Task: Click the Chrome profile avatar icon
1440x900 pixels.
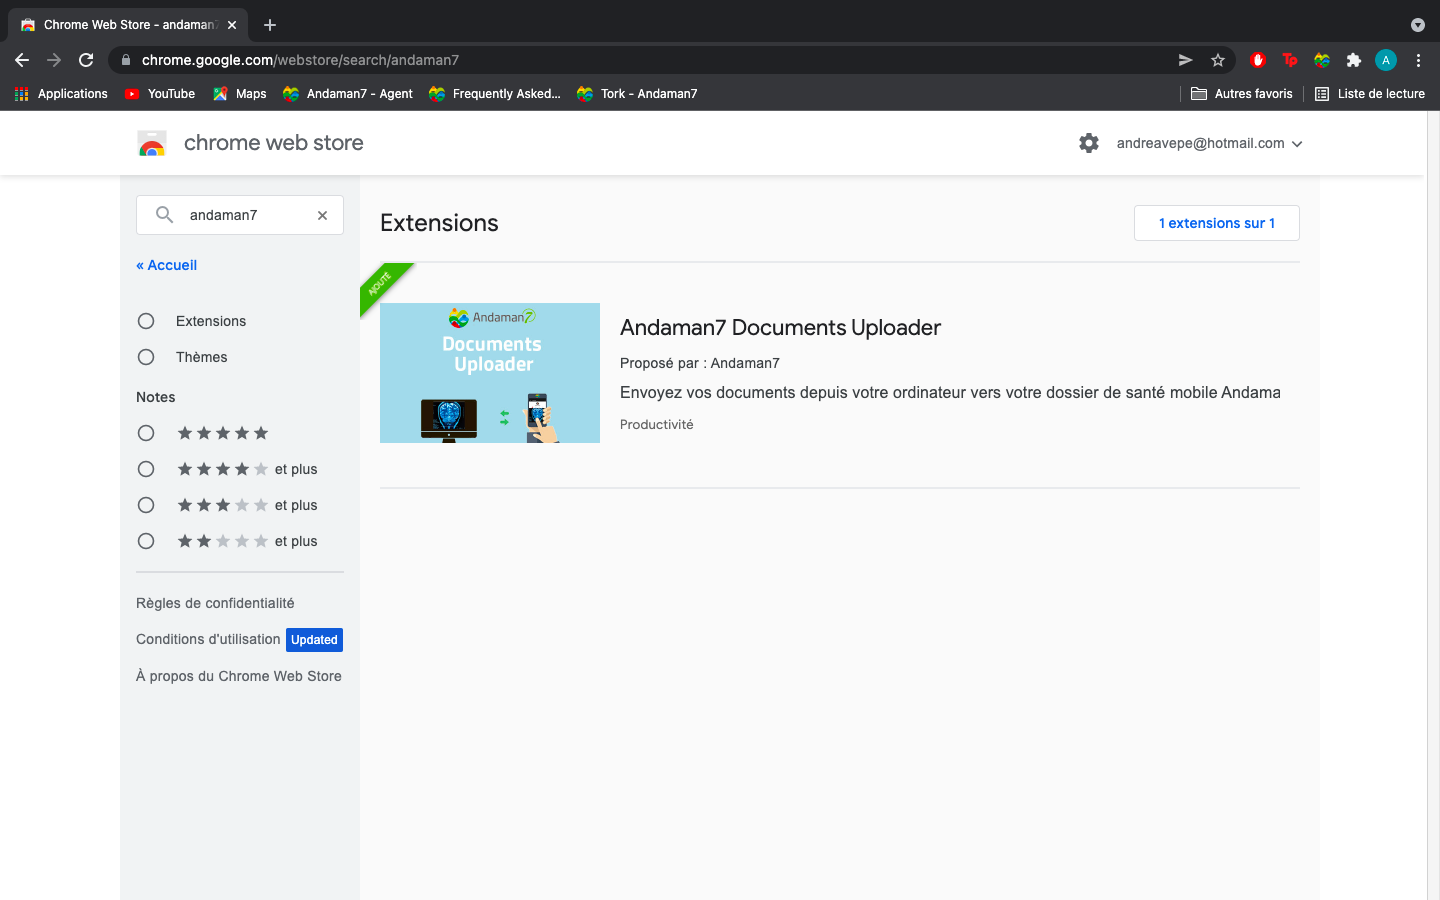Action: pos(1385,60)
